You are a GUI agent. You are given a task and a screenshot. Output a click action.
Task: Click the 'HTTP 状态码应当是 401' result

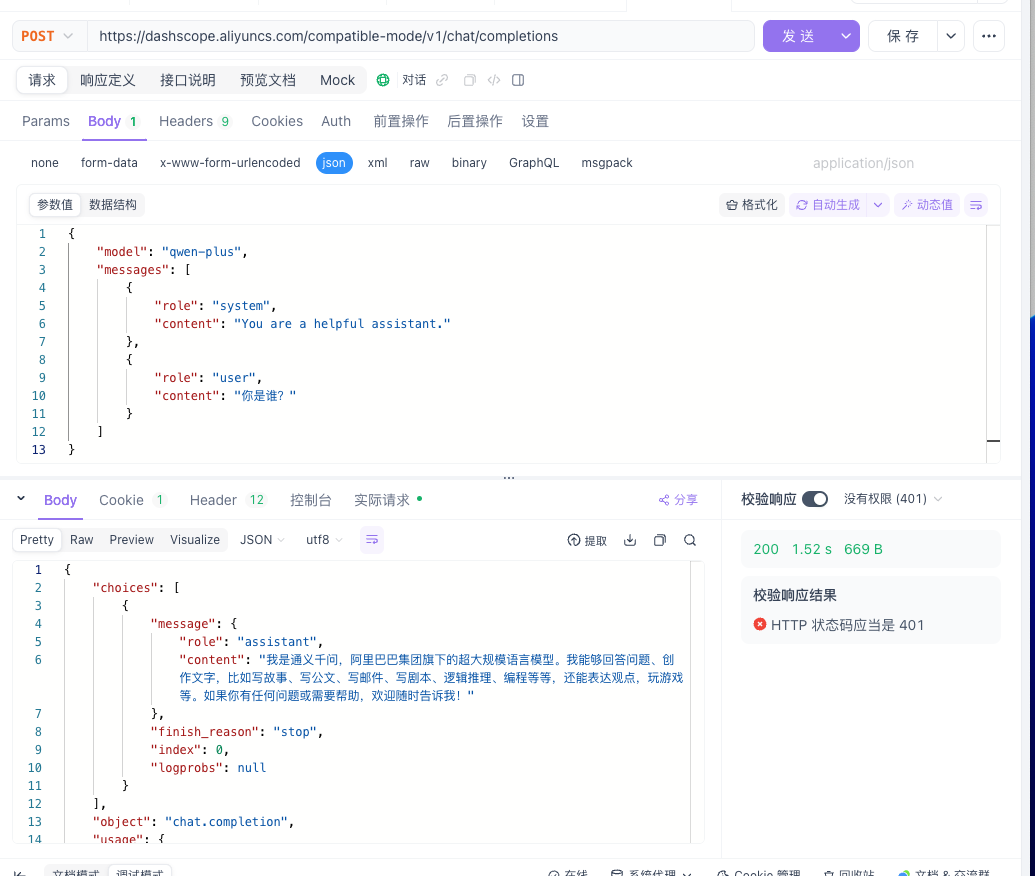[x=839, y=625]
